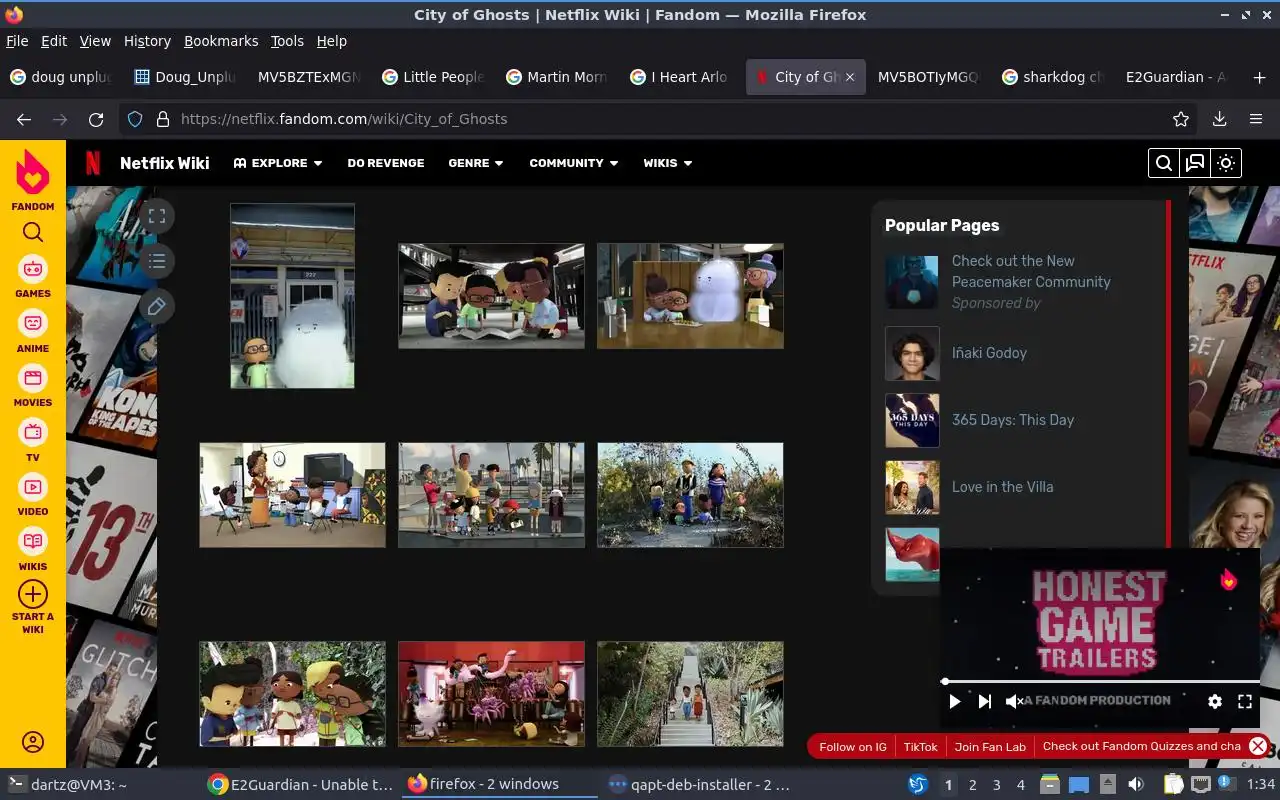Open the Firefox Tools menu
This screenshot has height=800, width=1280.
287,41
